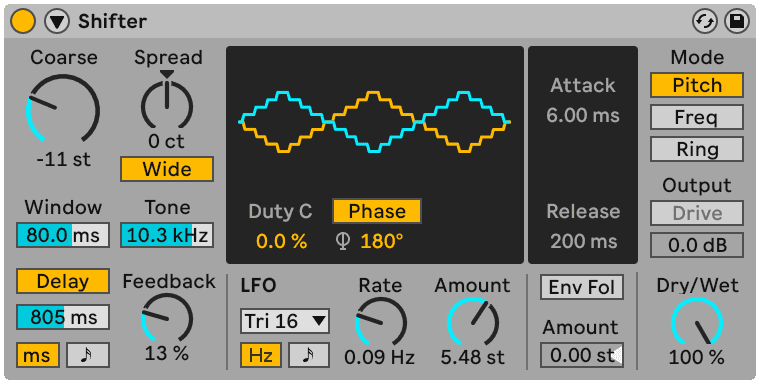Click the LFO Rate knob
The image size is (760, 384).
coord(380,321)
